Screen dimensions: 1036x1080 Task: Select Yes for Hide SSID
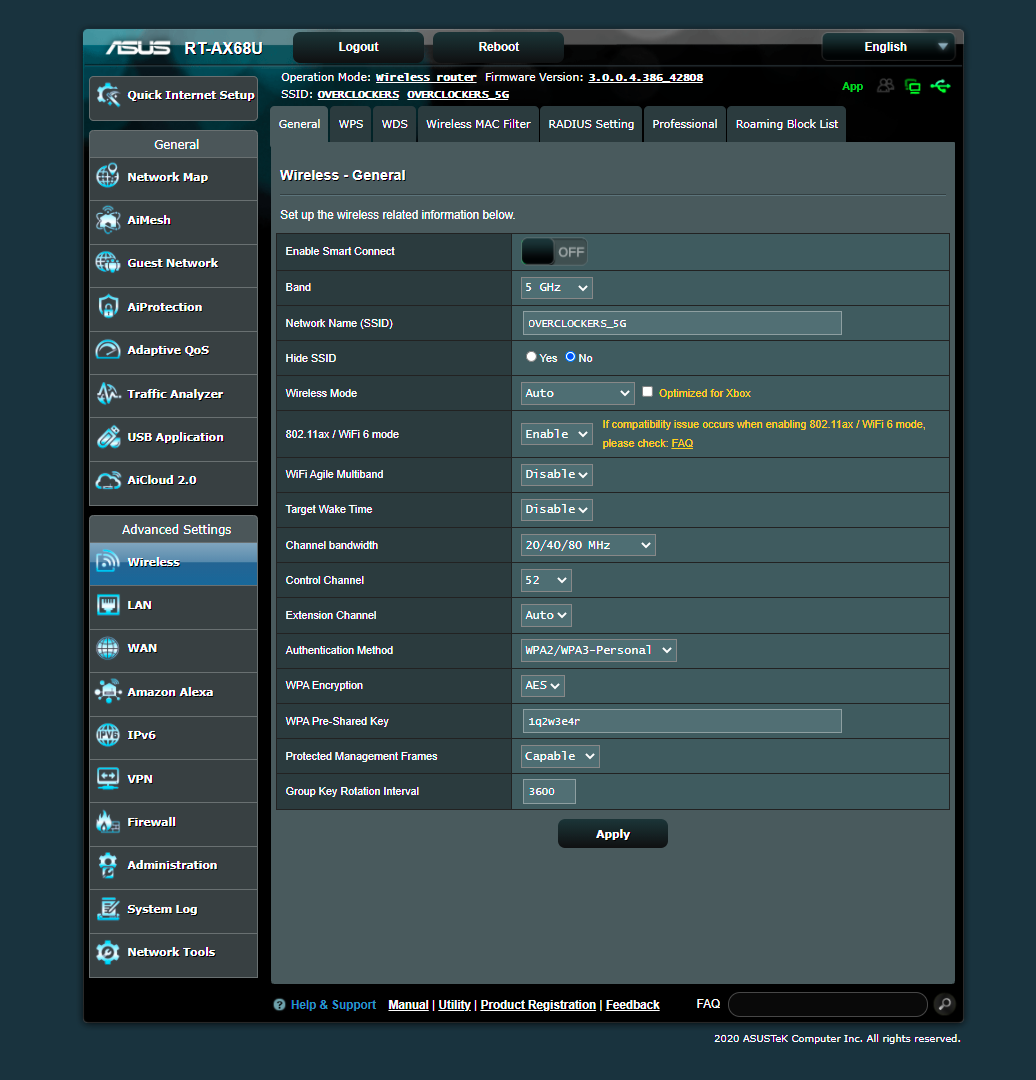pyautogui.click(x=531, y=357)
